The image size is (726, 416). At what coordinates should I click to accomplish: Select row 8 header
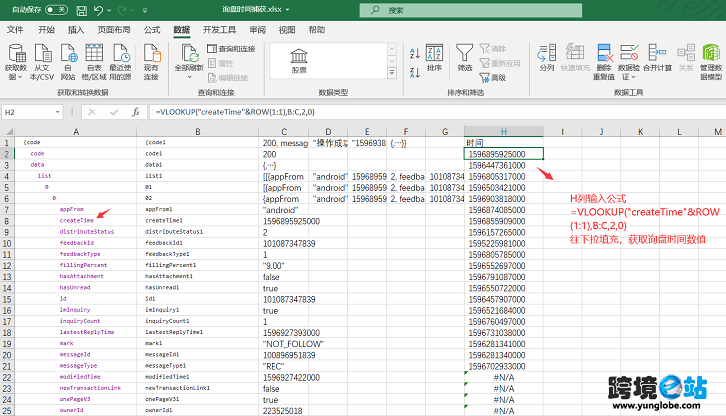7,221
